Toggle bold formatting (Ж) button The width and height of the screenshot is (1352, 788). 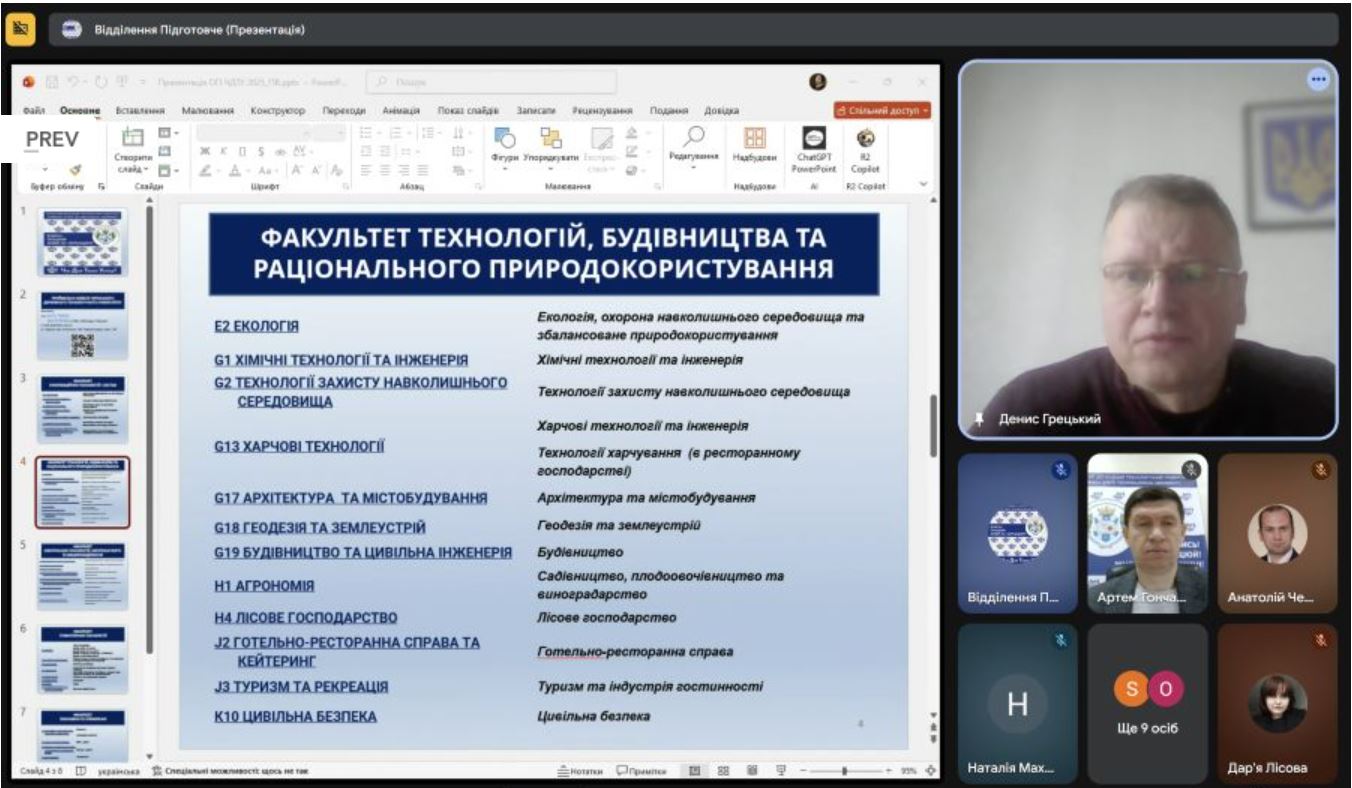click(204, 151)
